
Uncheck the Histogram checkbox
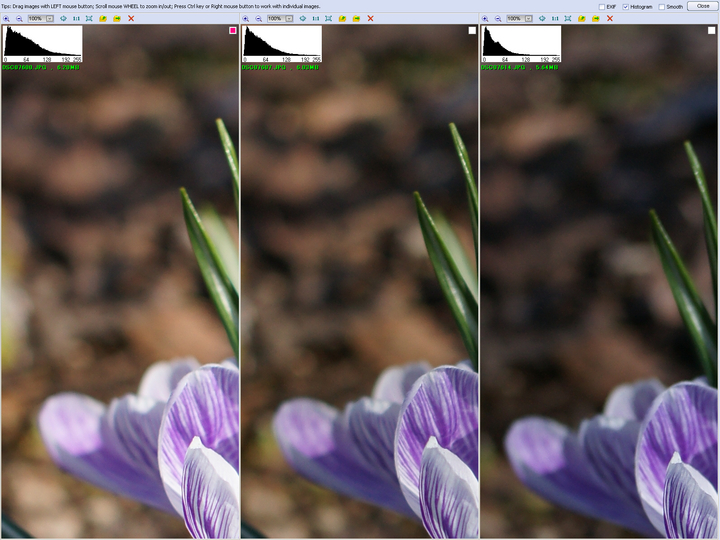coord(625,7)
